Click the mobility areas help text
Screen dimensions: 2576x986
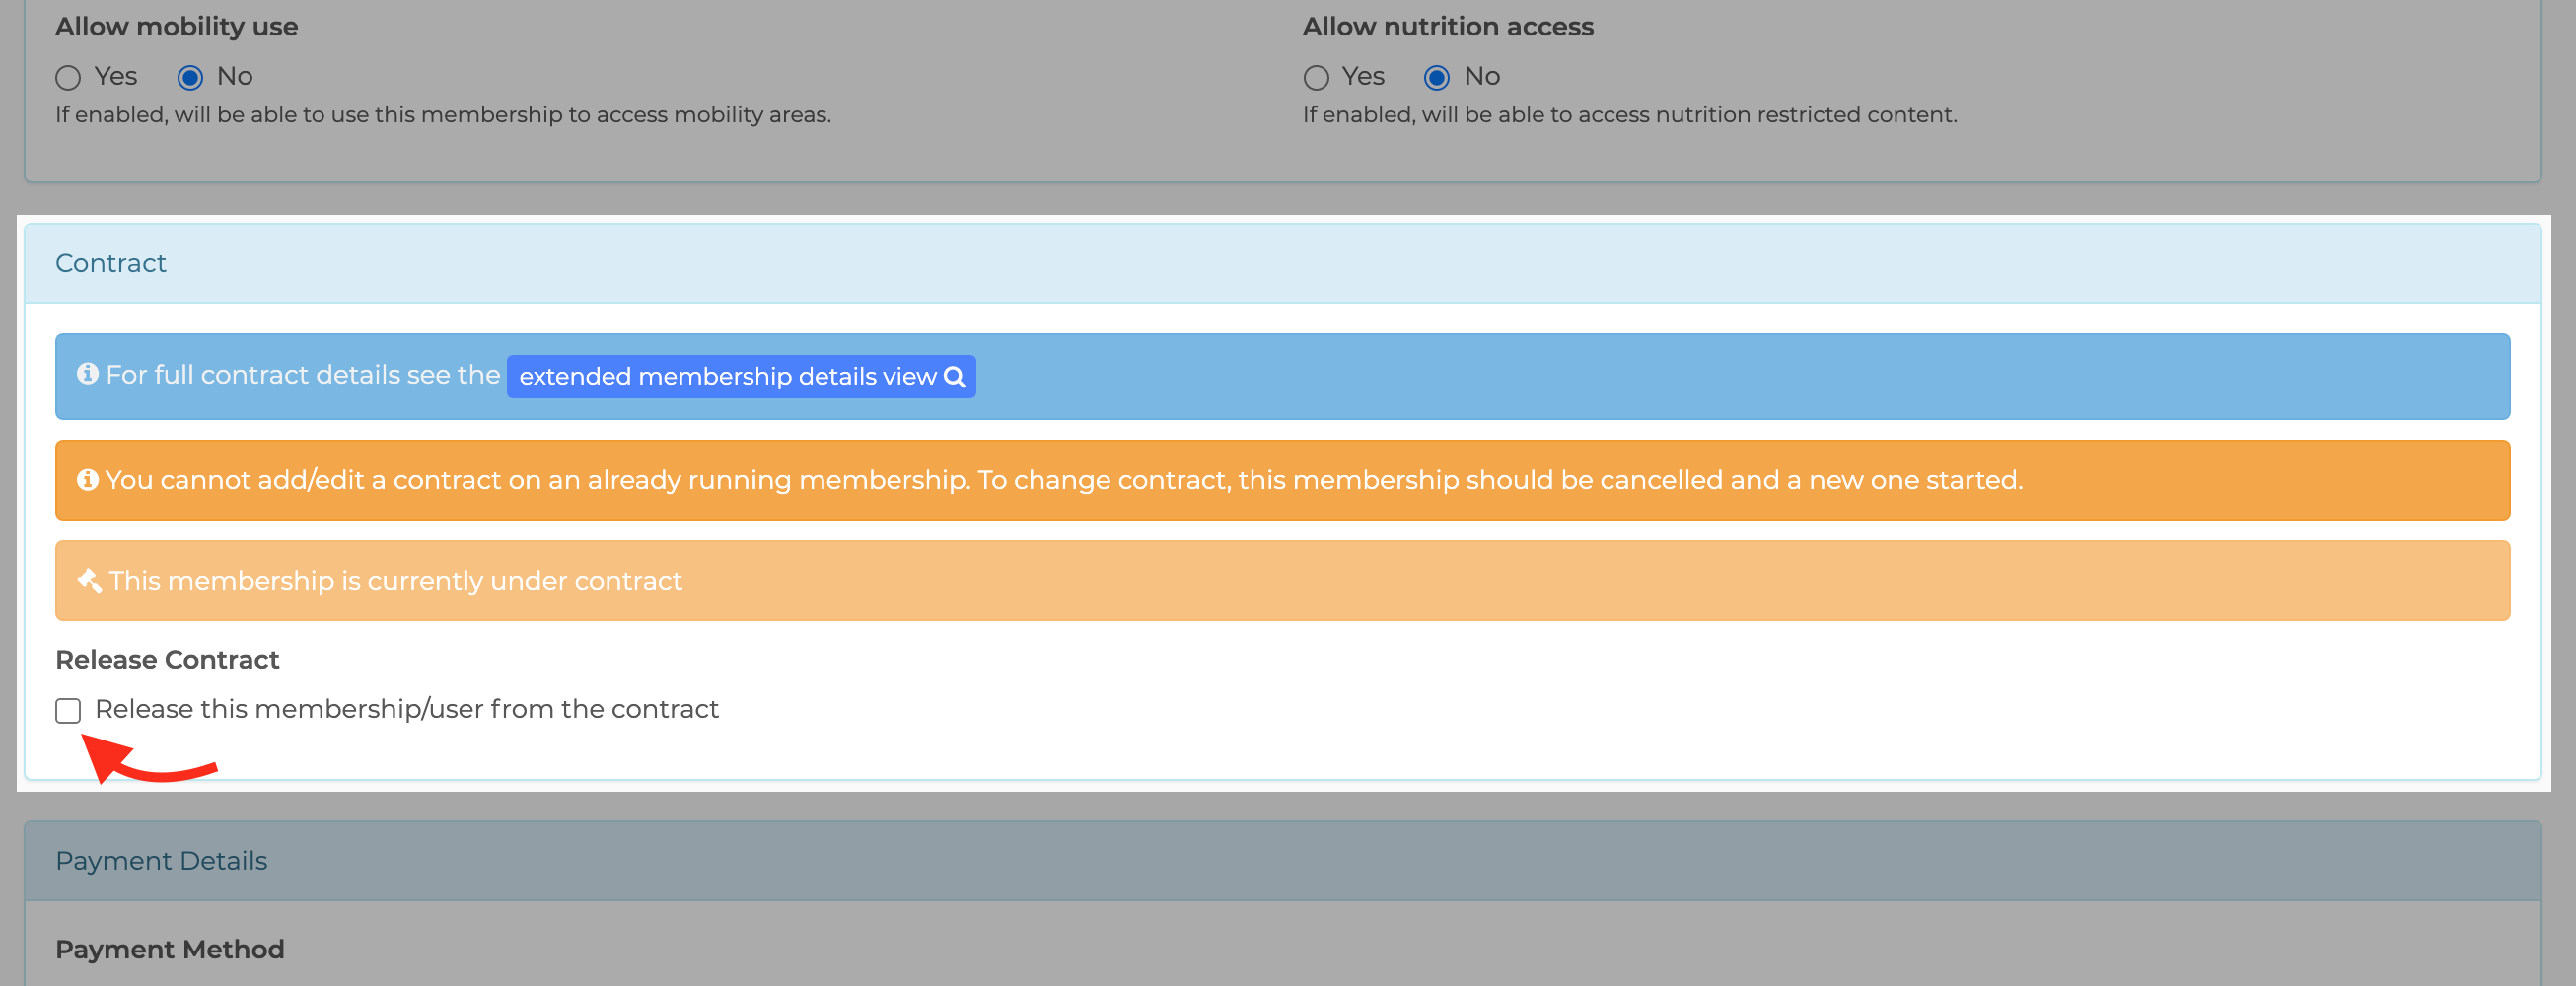coord(443,115)
